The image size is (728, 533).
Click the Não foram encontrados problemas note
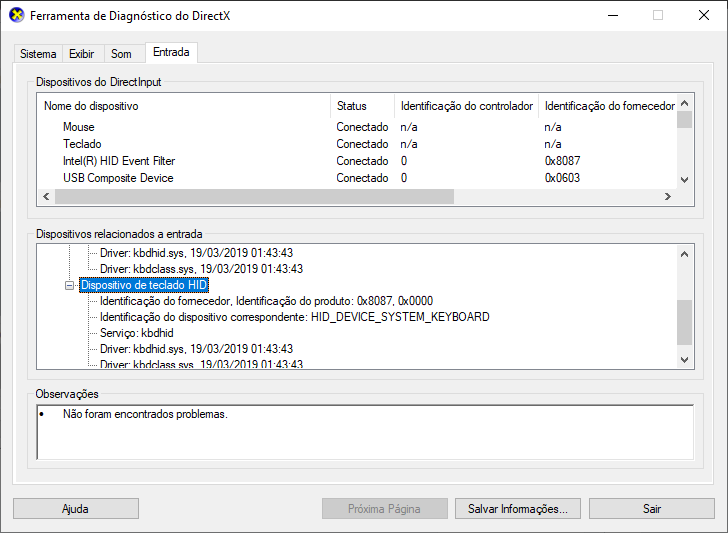click(145, 414)
